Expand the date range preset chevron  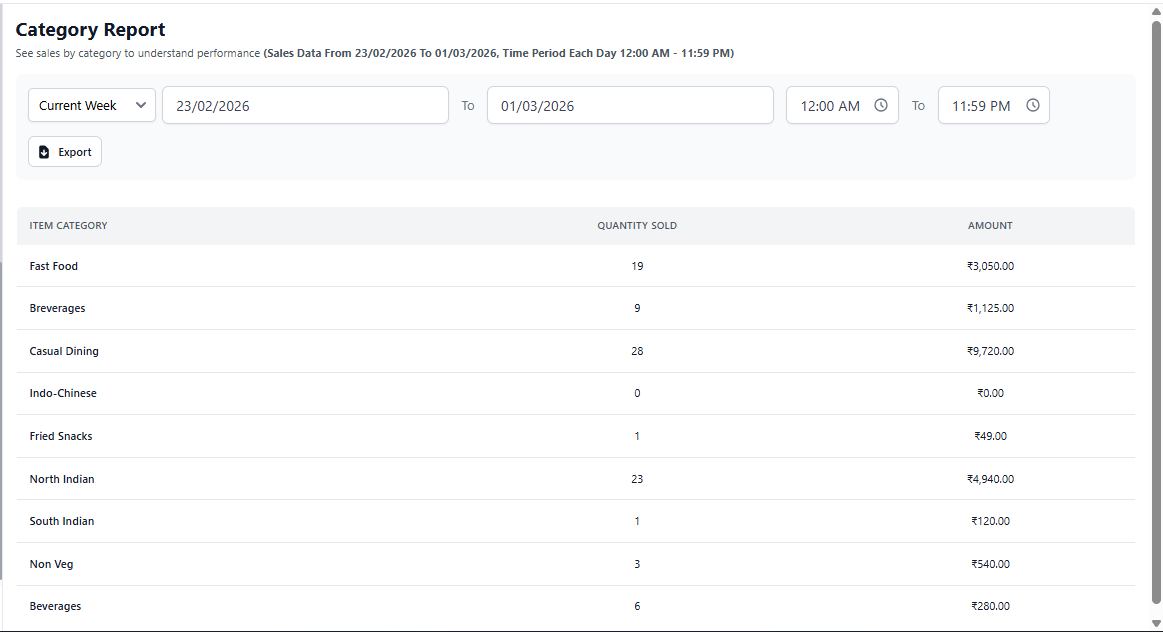click(x=141, y=105)
